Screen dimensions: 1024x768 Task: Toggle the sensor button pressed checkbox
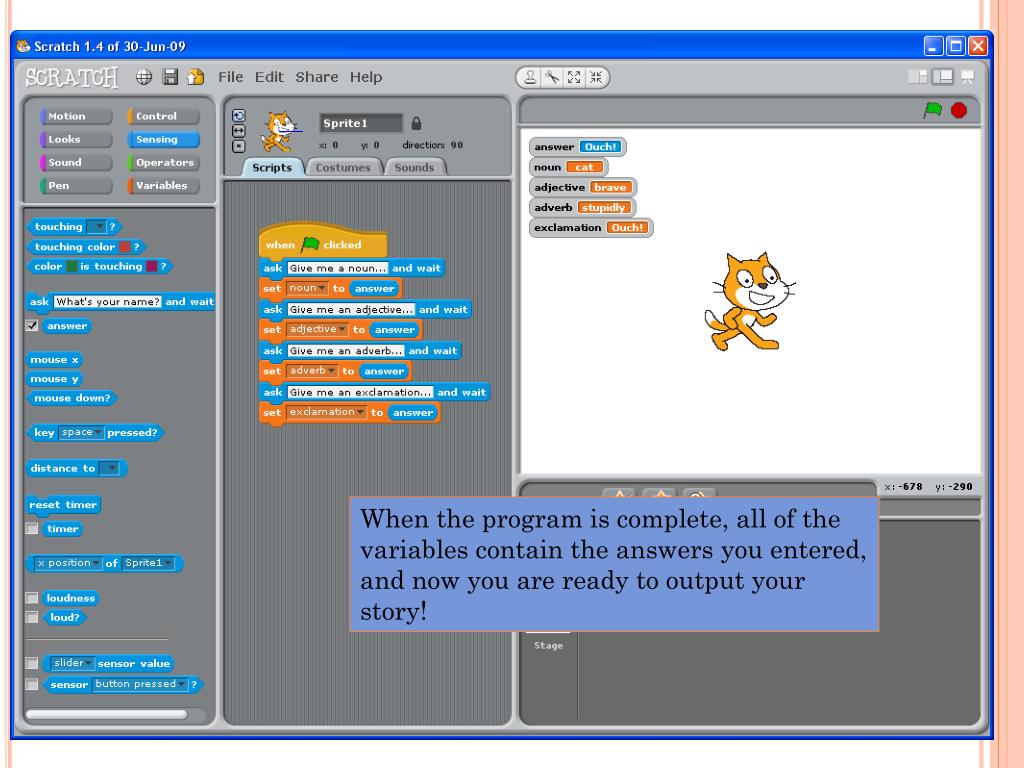[31, 684]
